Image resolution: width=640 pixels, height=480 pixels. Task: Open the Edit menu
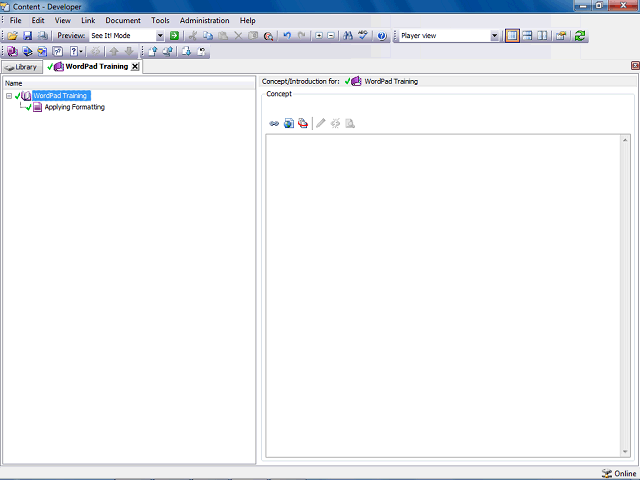(38, 20)
